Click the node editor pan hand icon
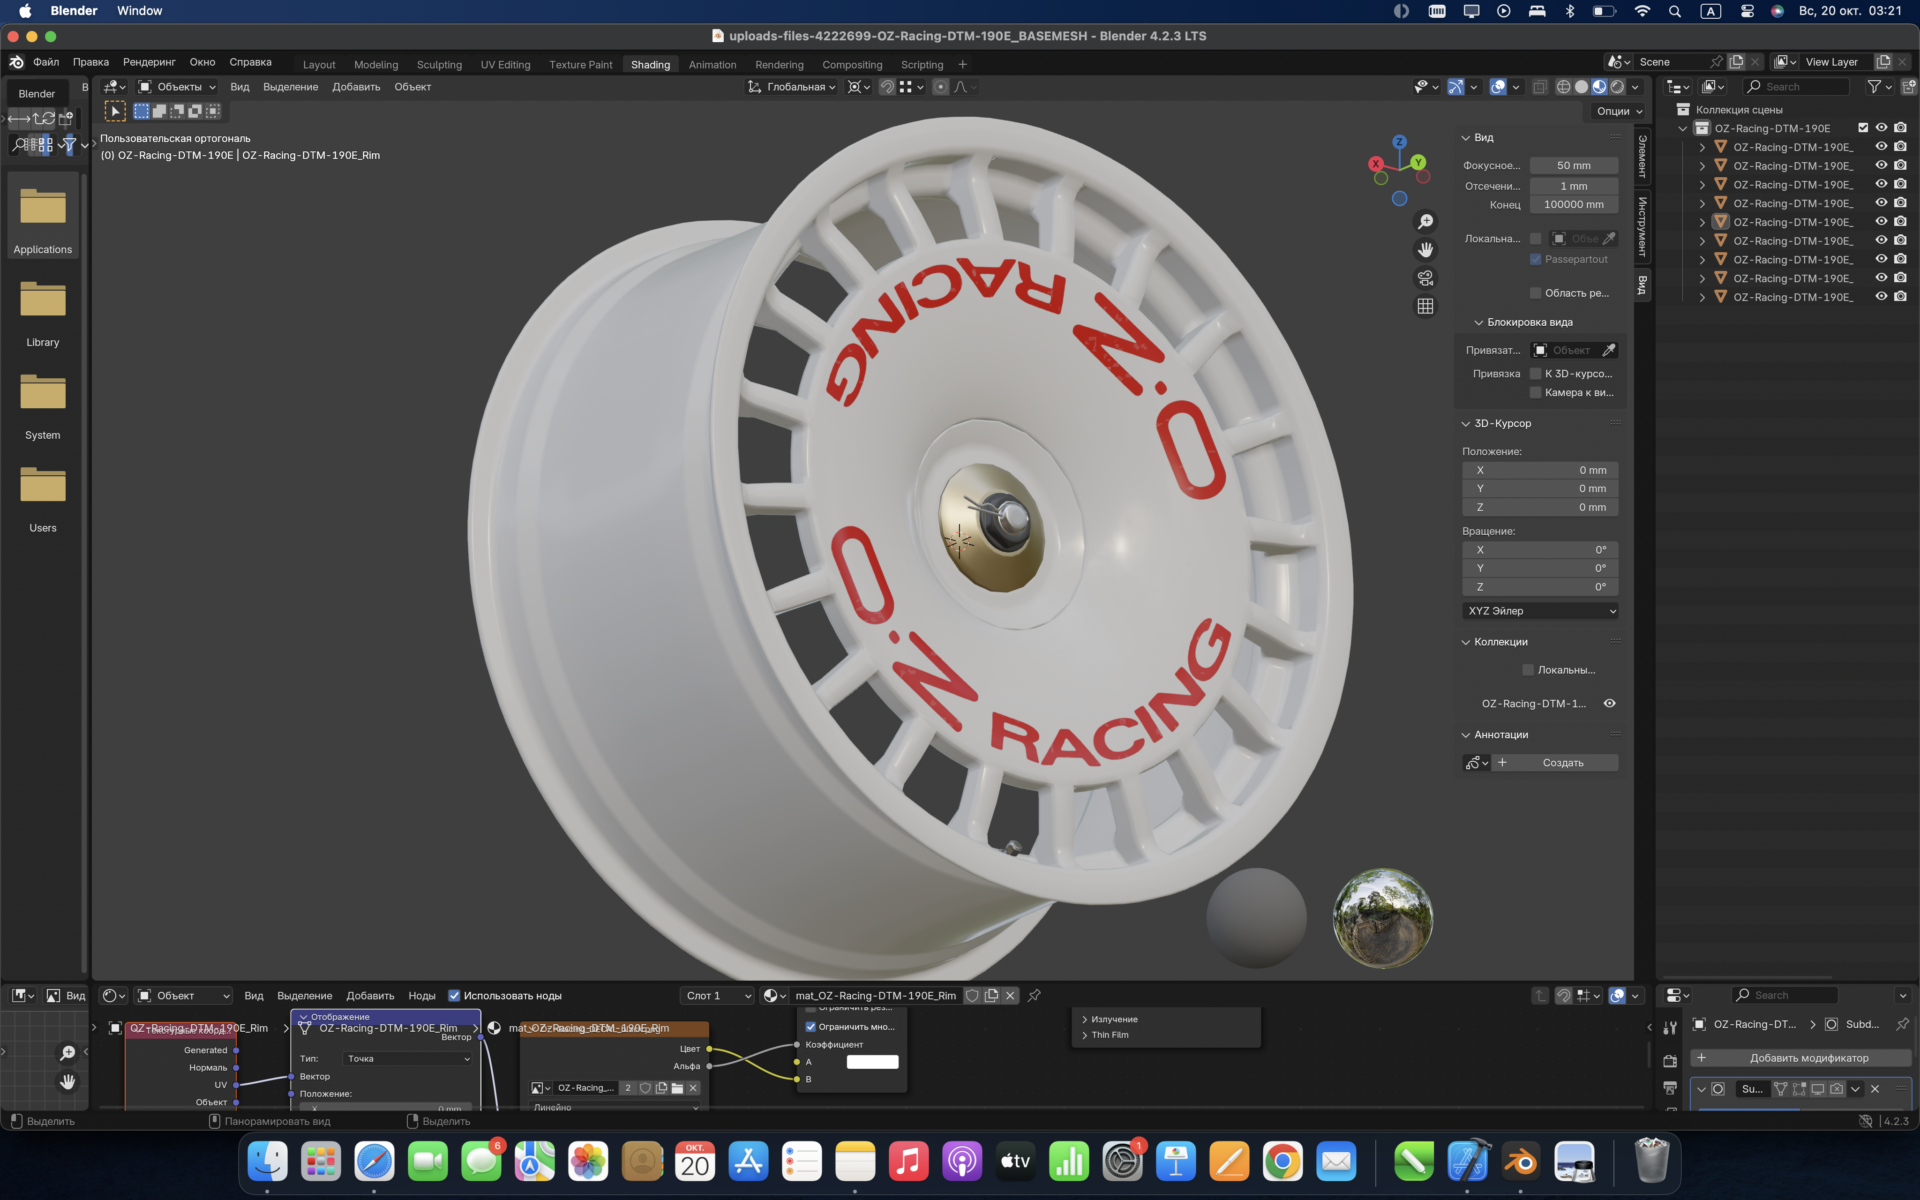1920x1200 pixels. (x=67, y=1082)
